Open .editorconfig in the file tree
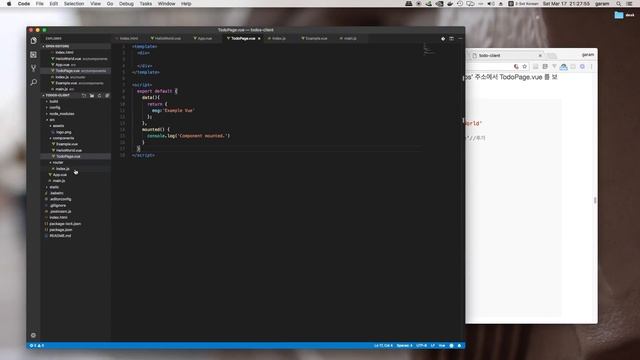 click(x=60, y=199)
